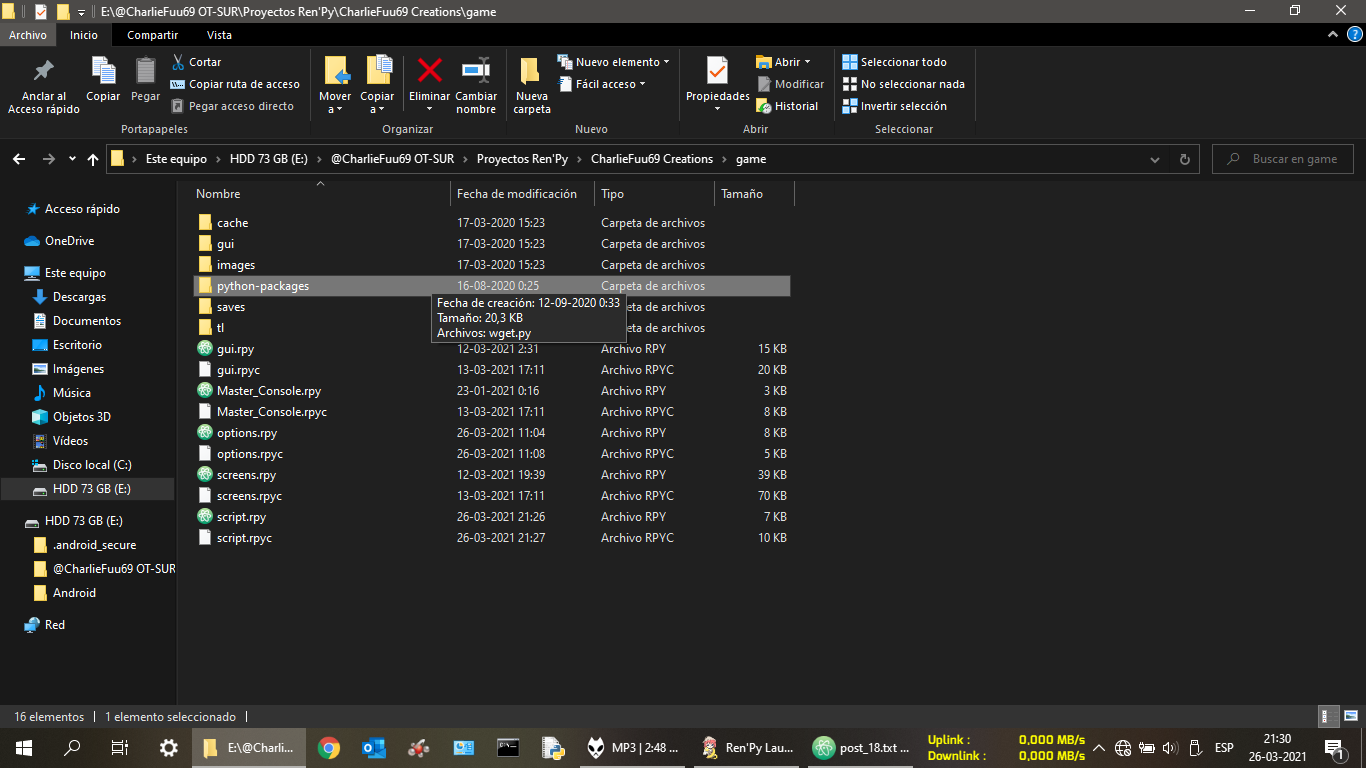This screenshot has width=1366, height=768.
Task: Create a new folder with Nueva carpeta
Action: [531, 72]
